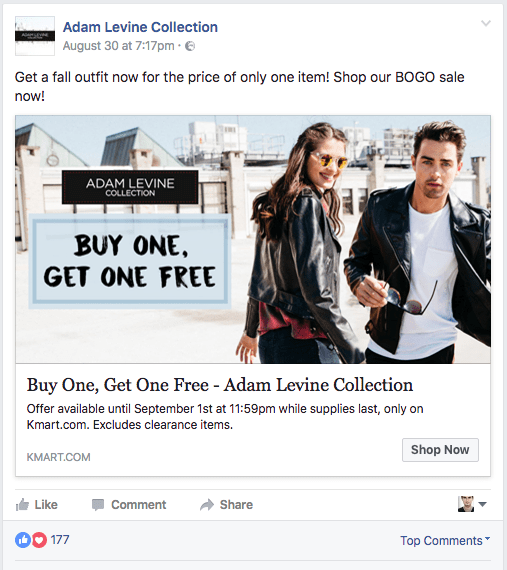Open the post-as identity dropdown arrow
The width and height of the screenshot is (507, 570).
pyautogui.click(x=483, y=504)
